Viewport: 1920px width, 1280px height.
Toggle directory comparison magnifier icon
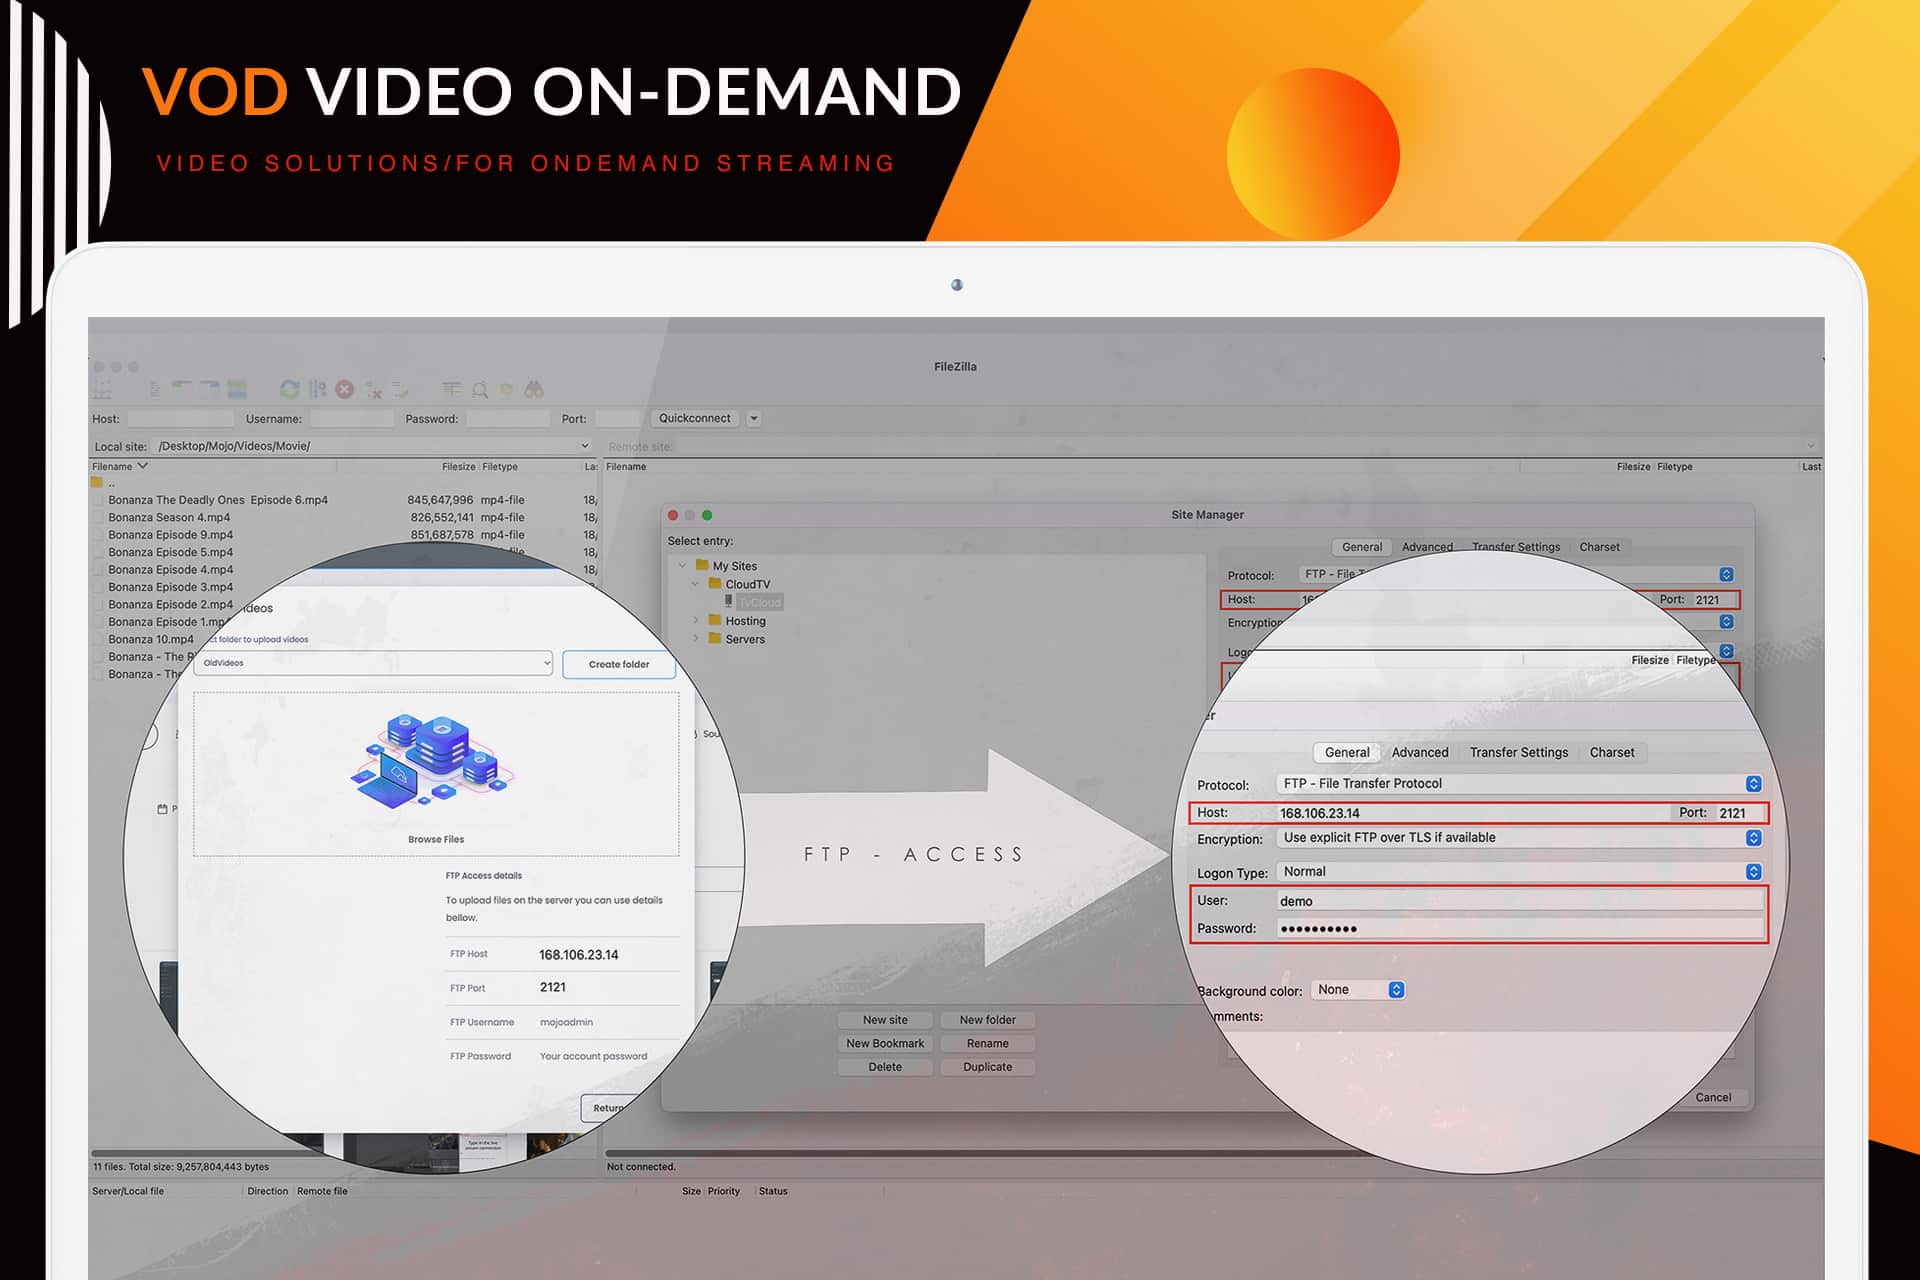480,390
